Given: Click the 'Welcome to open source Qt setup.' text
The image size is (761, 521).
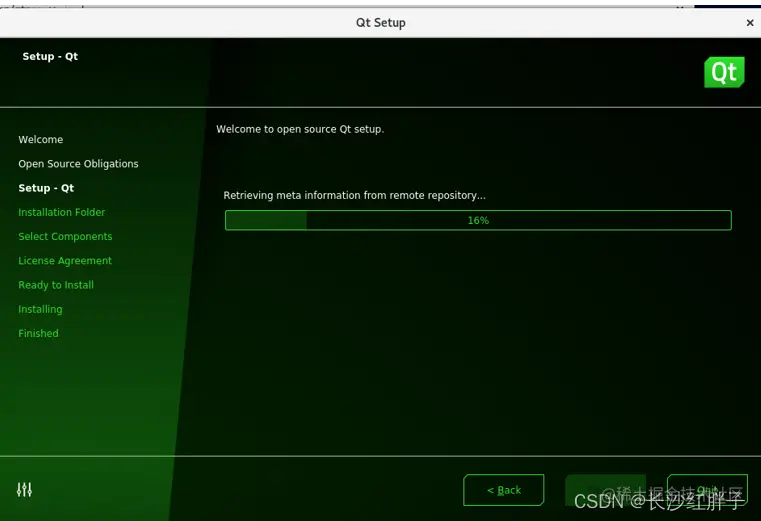Looking at the screenshot, I should pos(300,129).
